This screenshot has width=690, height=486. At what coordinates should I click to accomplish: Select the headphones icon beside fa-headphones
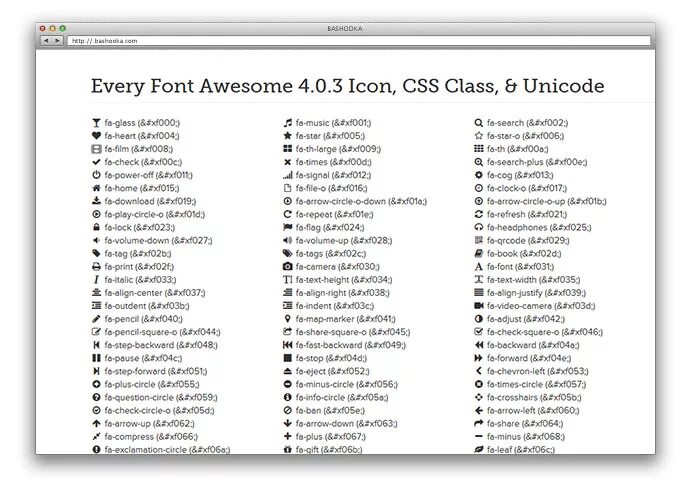click(479, 227)
